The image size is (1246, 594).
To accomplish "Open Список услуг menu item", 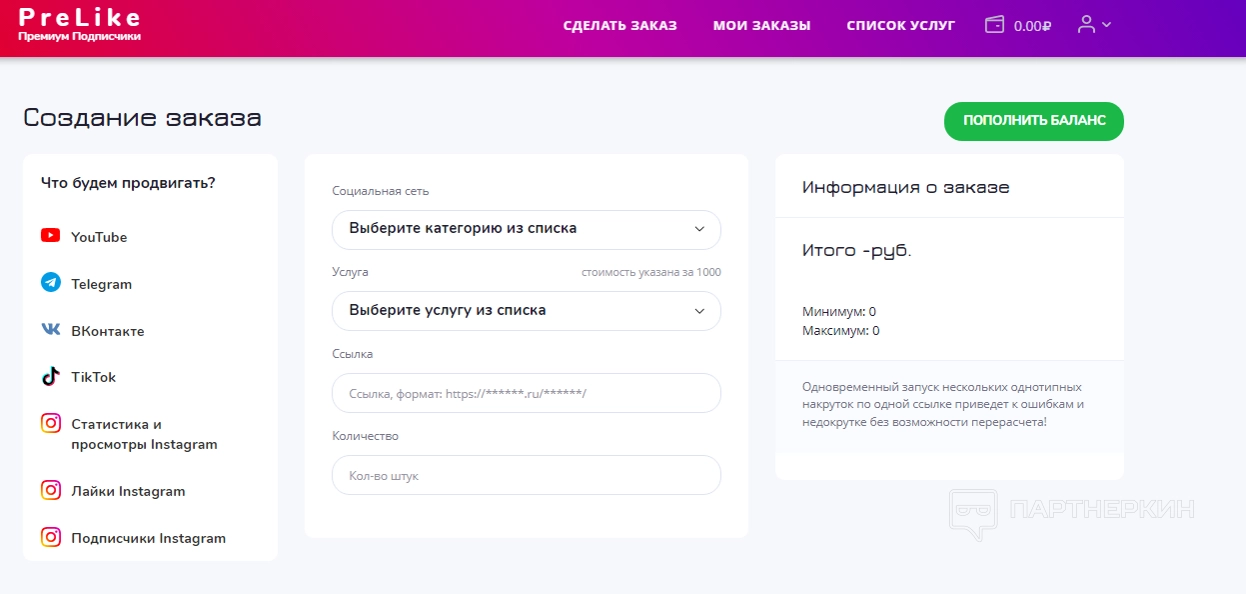I will 901,26.
